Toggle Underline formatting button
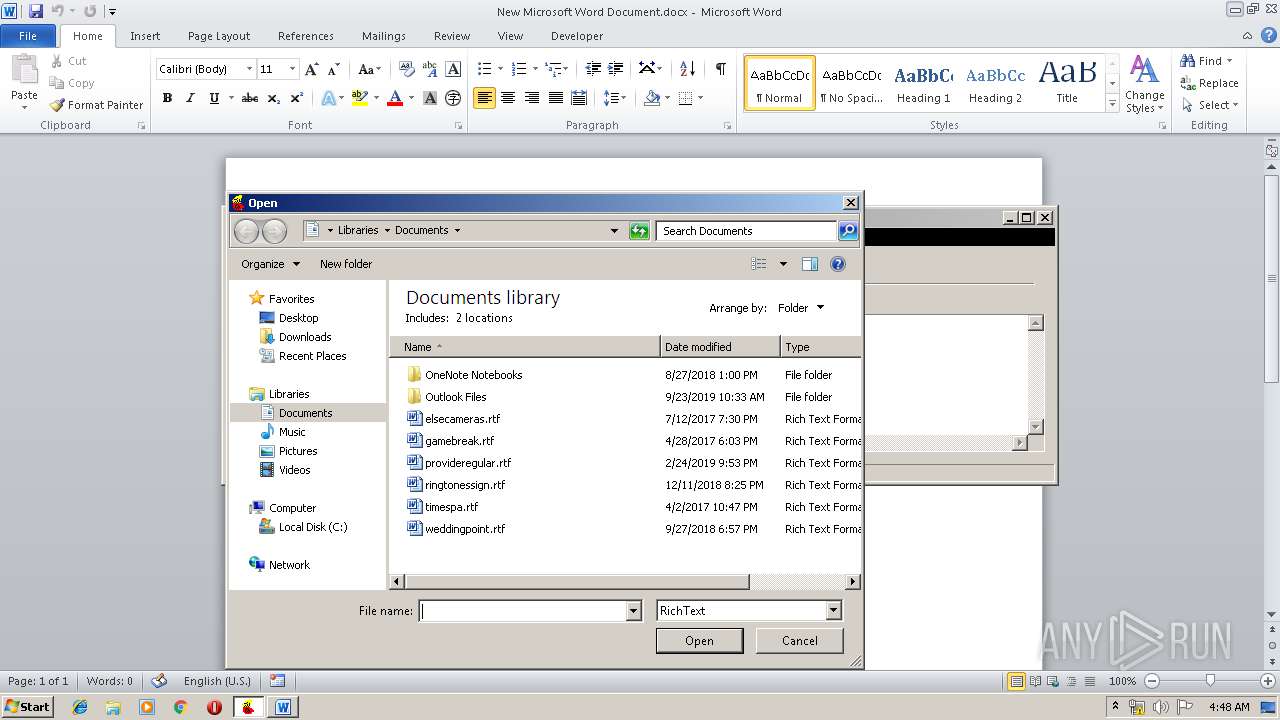The height and width of the screenshot is (720, 1280). pyautogui.click(x=214, y=98)
